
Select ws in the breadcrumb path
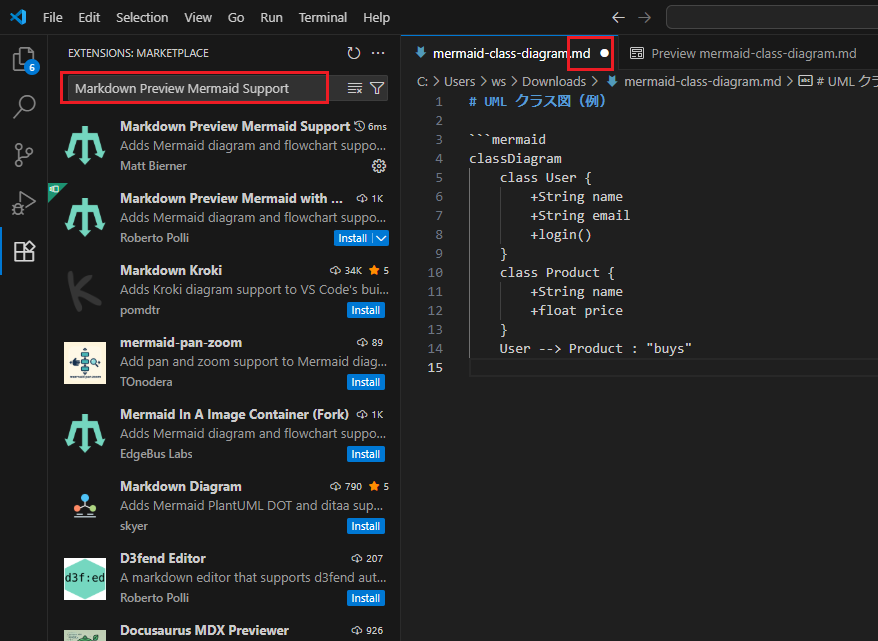coord(498,82)
